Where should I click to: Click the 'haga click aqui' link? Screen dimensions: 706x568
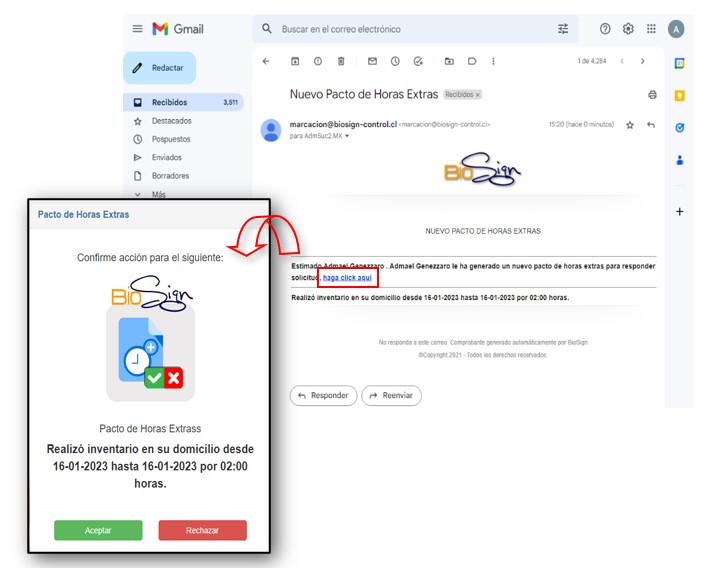347,278
